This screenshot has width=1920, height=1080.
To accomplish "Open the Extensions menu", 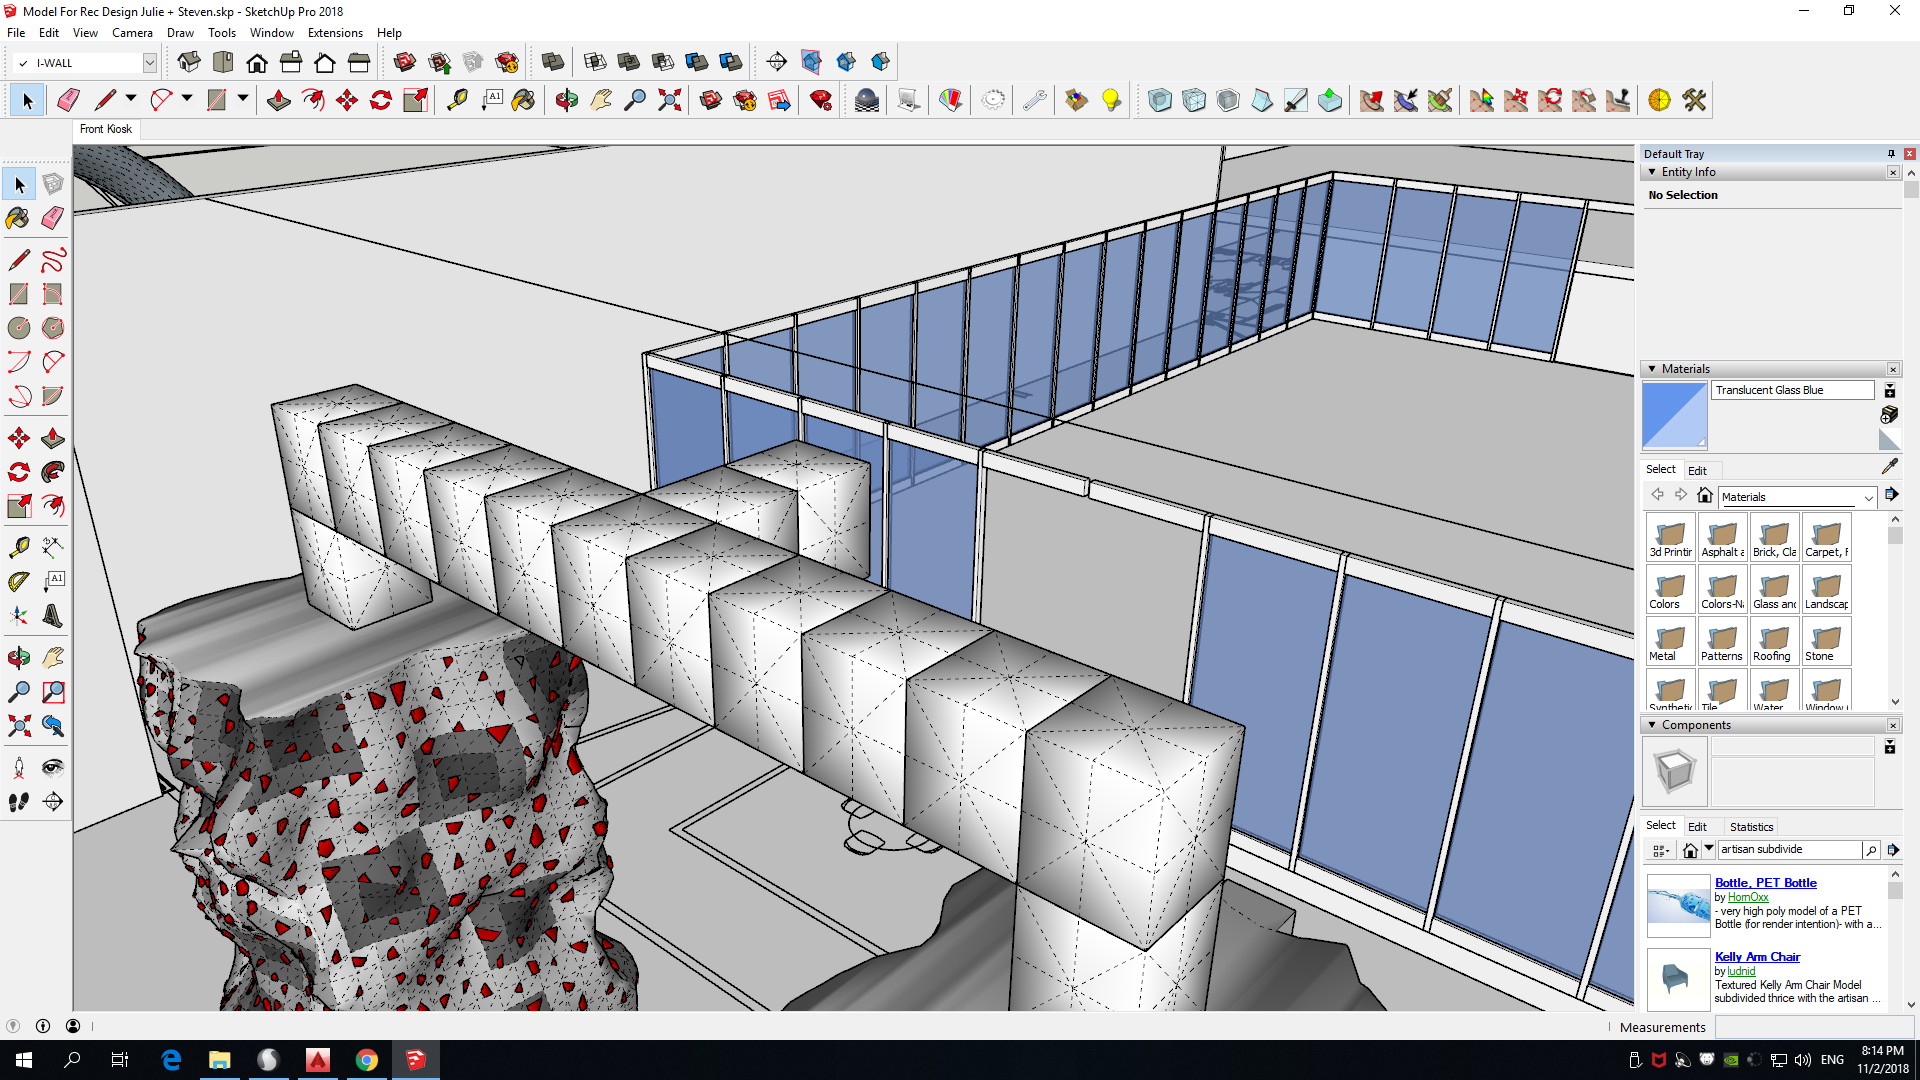I will click(335, 33).
